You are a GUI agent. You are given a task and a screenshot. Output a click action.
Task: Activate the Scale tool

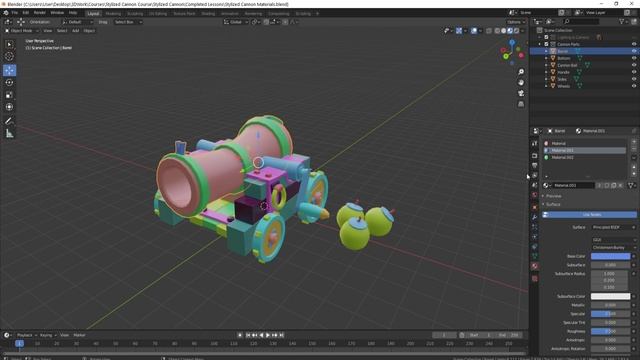[9, 95]
